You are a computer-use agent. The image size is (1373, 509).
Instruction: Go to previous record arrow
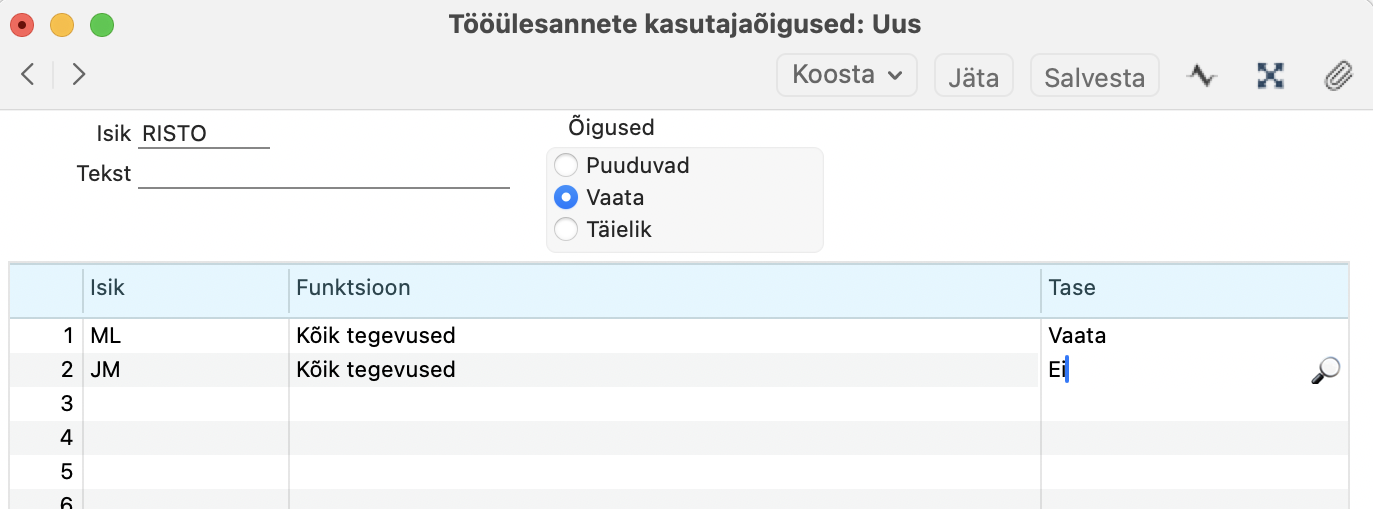[28, 74]
